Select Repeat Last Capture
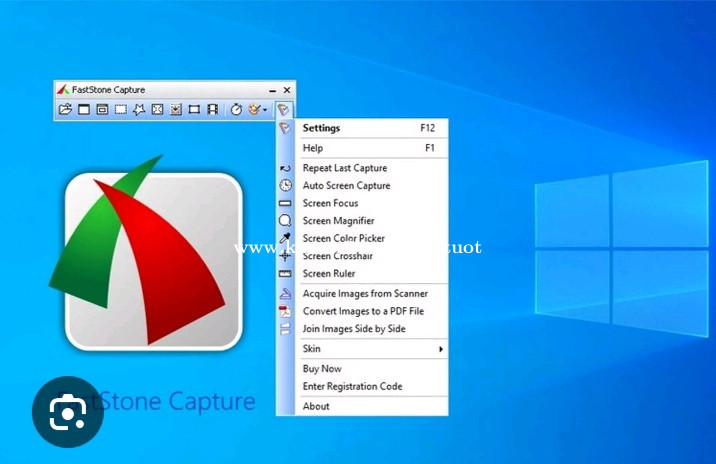Screen dimensions: 716x464 [x=363, y=168]
